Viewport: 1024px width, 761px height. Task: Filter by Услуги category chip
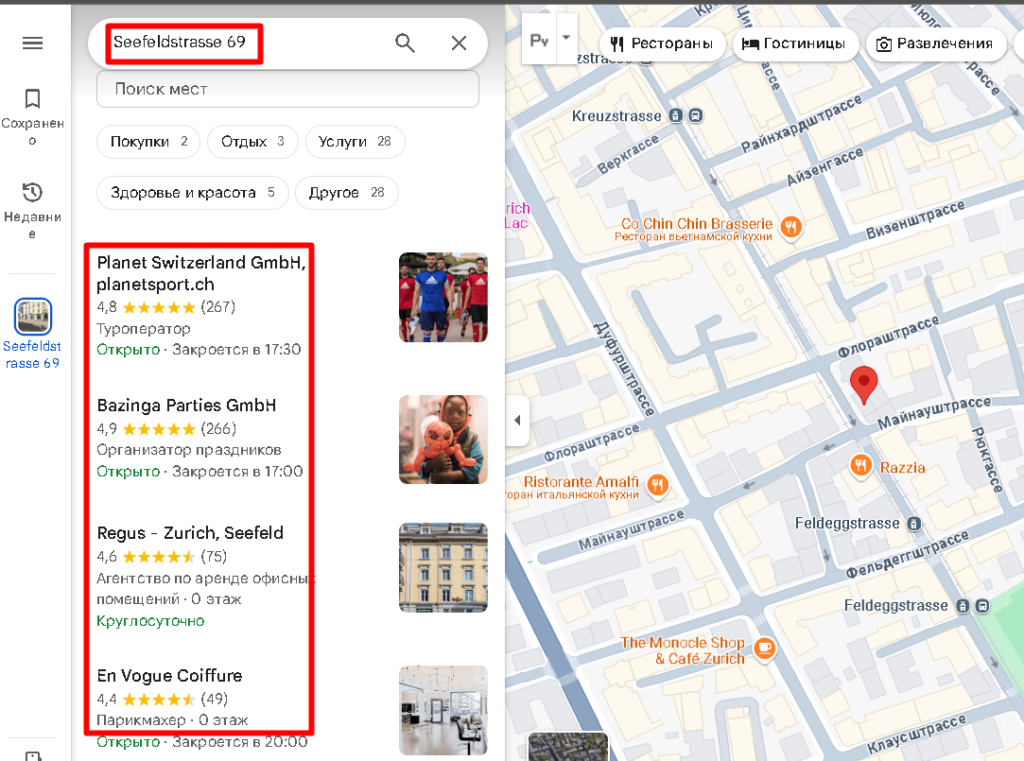point(355,141)
